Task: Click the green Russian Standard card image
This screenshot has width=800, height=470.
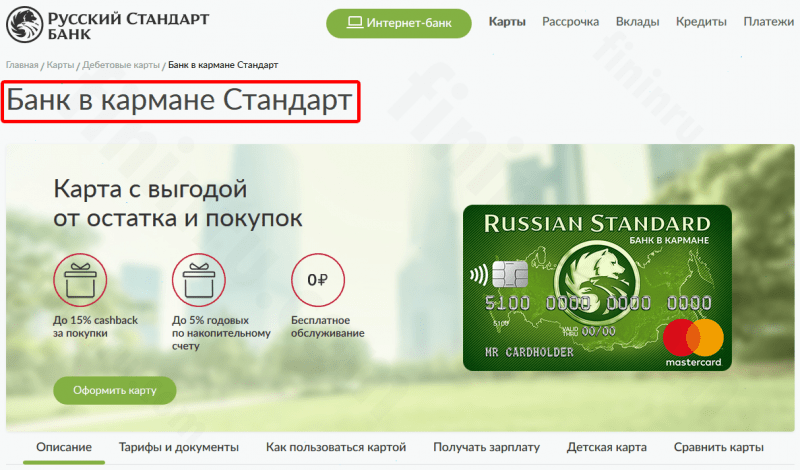Action: (597, 288)
